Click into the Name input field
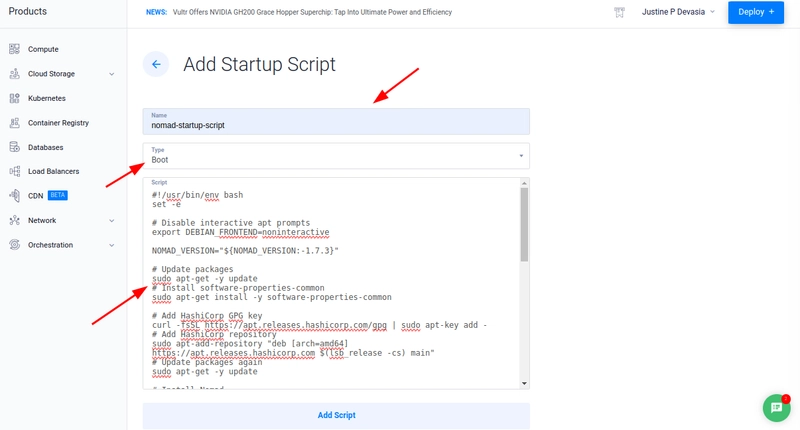This screenshot has height=430, width=800. point(336,121)
